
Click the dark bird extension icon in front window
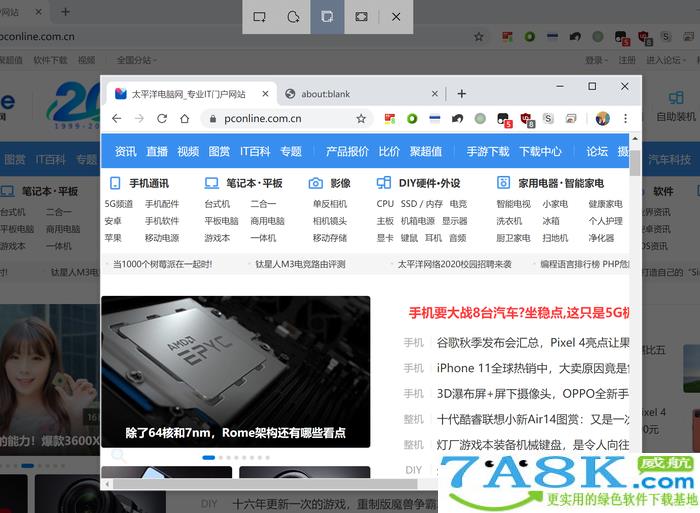click(x=457, y=118)
